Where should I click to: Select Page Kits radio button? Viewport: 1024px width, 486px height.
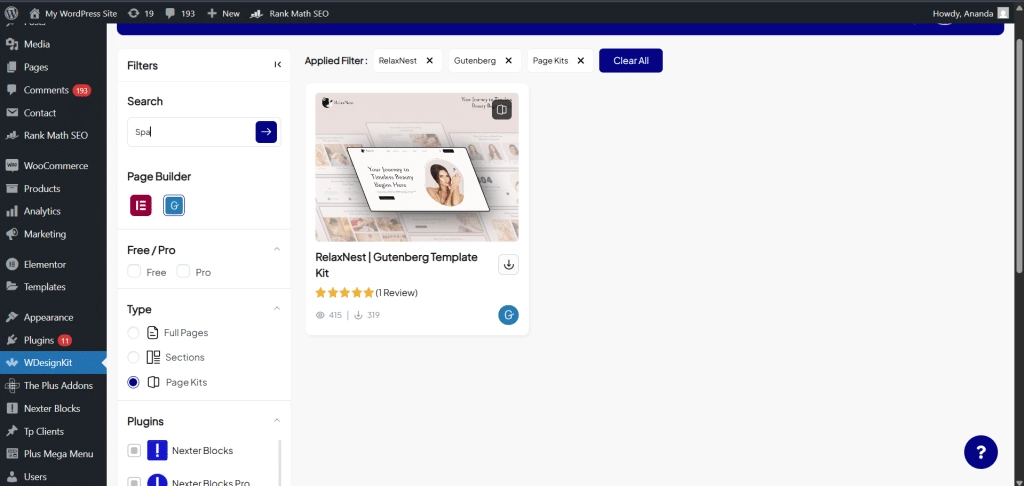click(x=133, y=382)
